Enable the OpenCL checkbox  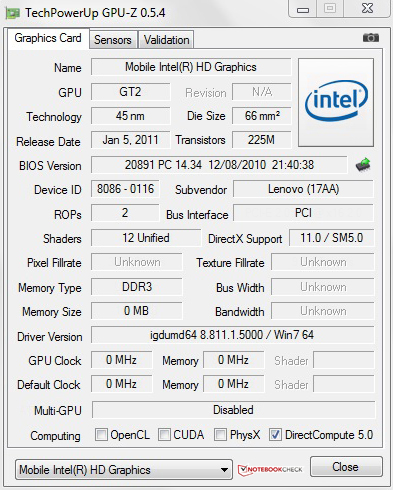[x=101, y=435]
